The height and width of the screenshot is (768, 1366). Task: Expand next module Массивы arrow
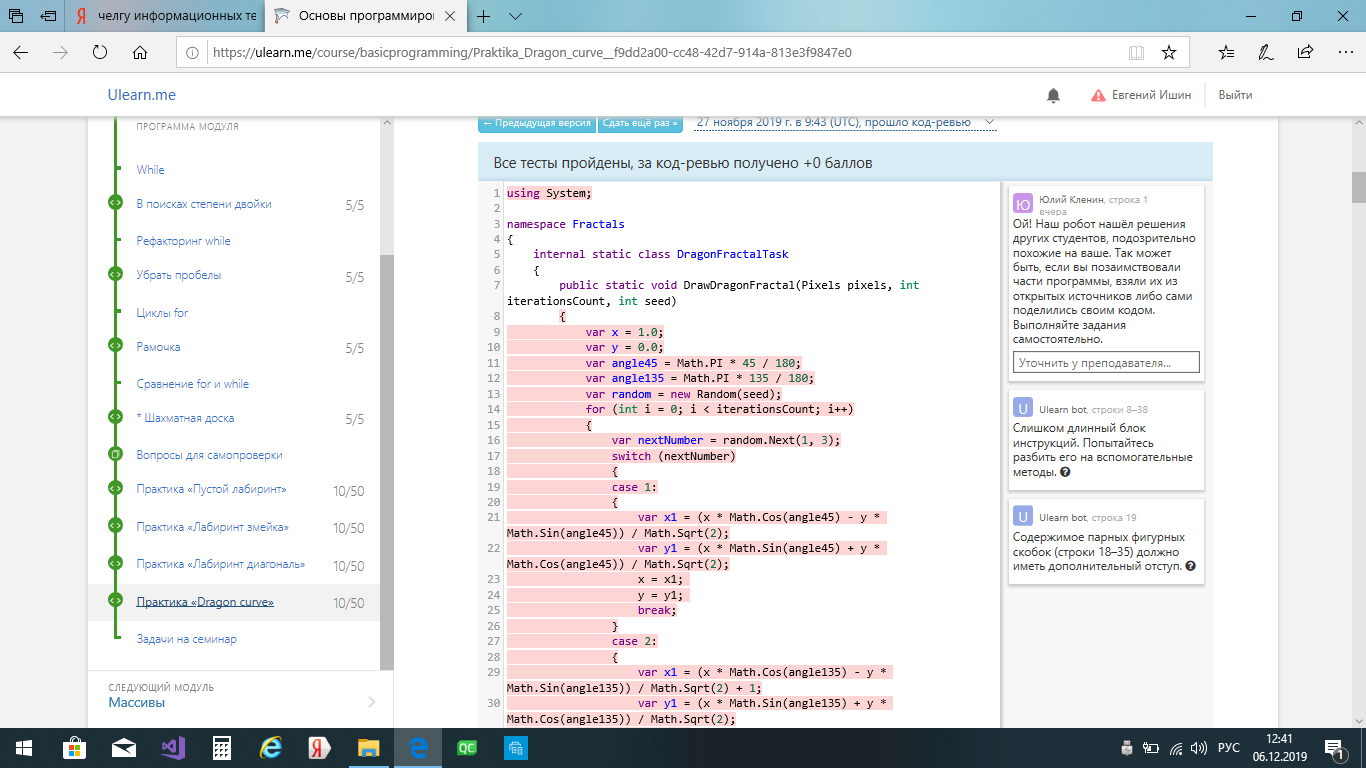372,702
